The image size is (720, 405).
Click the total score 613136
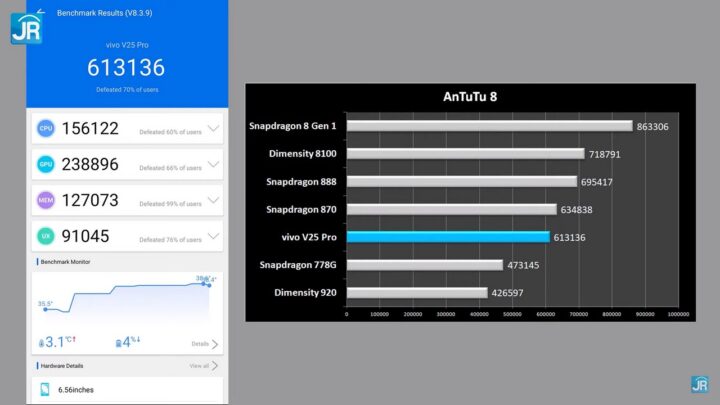click(126, 68)
